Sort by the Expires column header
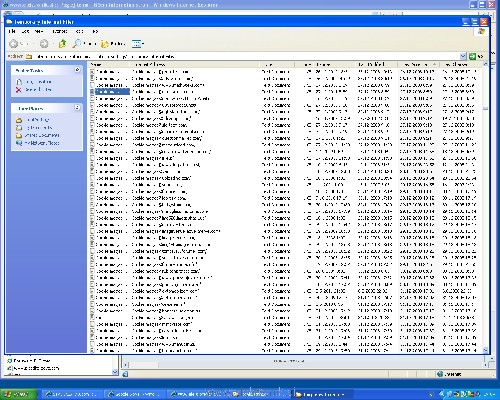Image resolution: width=500 pixels, height=400 pixels. click(x=334, y=64)
